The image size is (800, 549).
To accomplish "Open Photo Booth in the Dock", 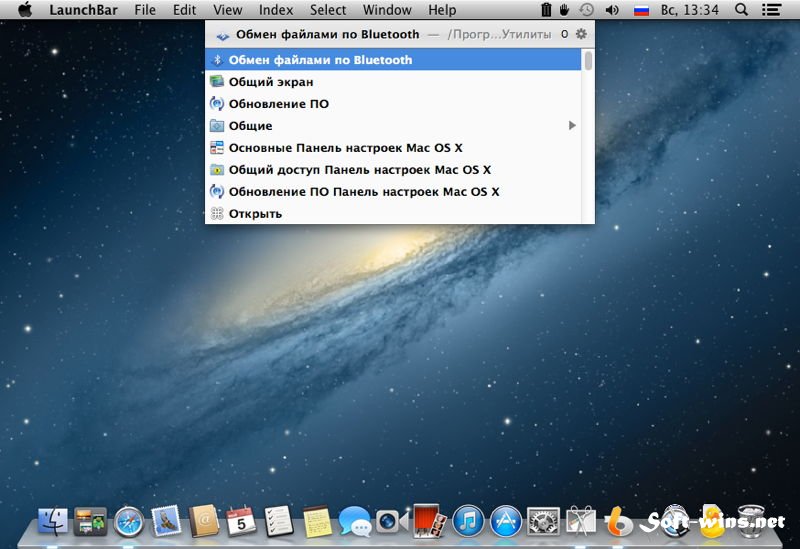I will (429, 521).
